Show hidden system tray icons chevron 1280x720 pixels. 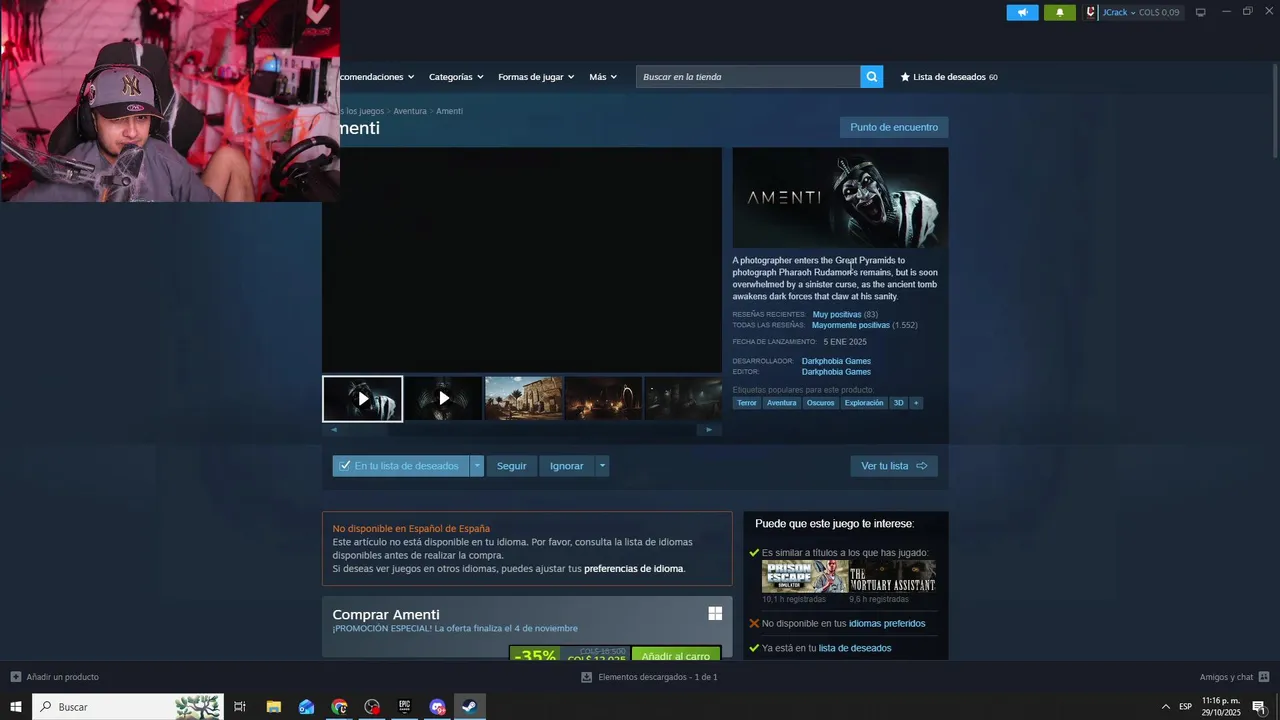1165,707
